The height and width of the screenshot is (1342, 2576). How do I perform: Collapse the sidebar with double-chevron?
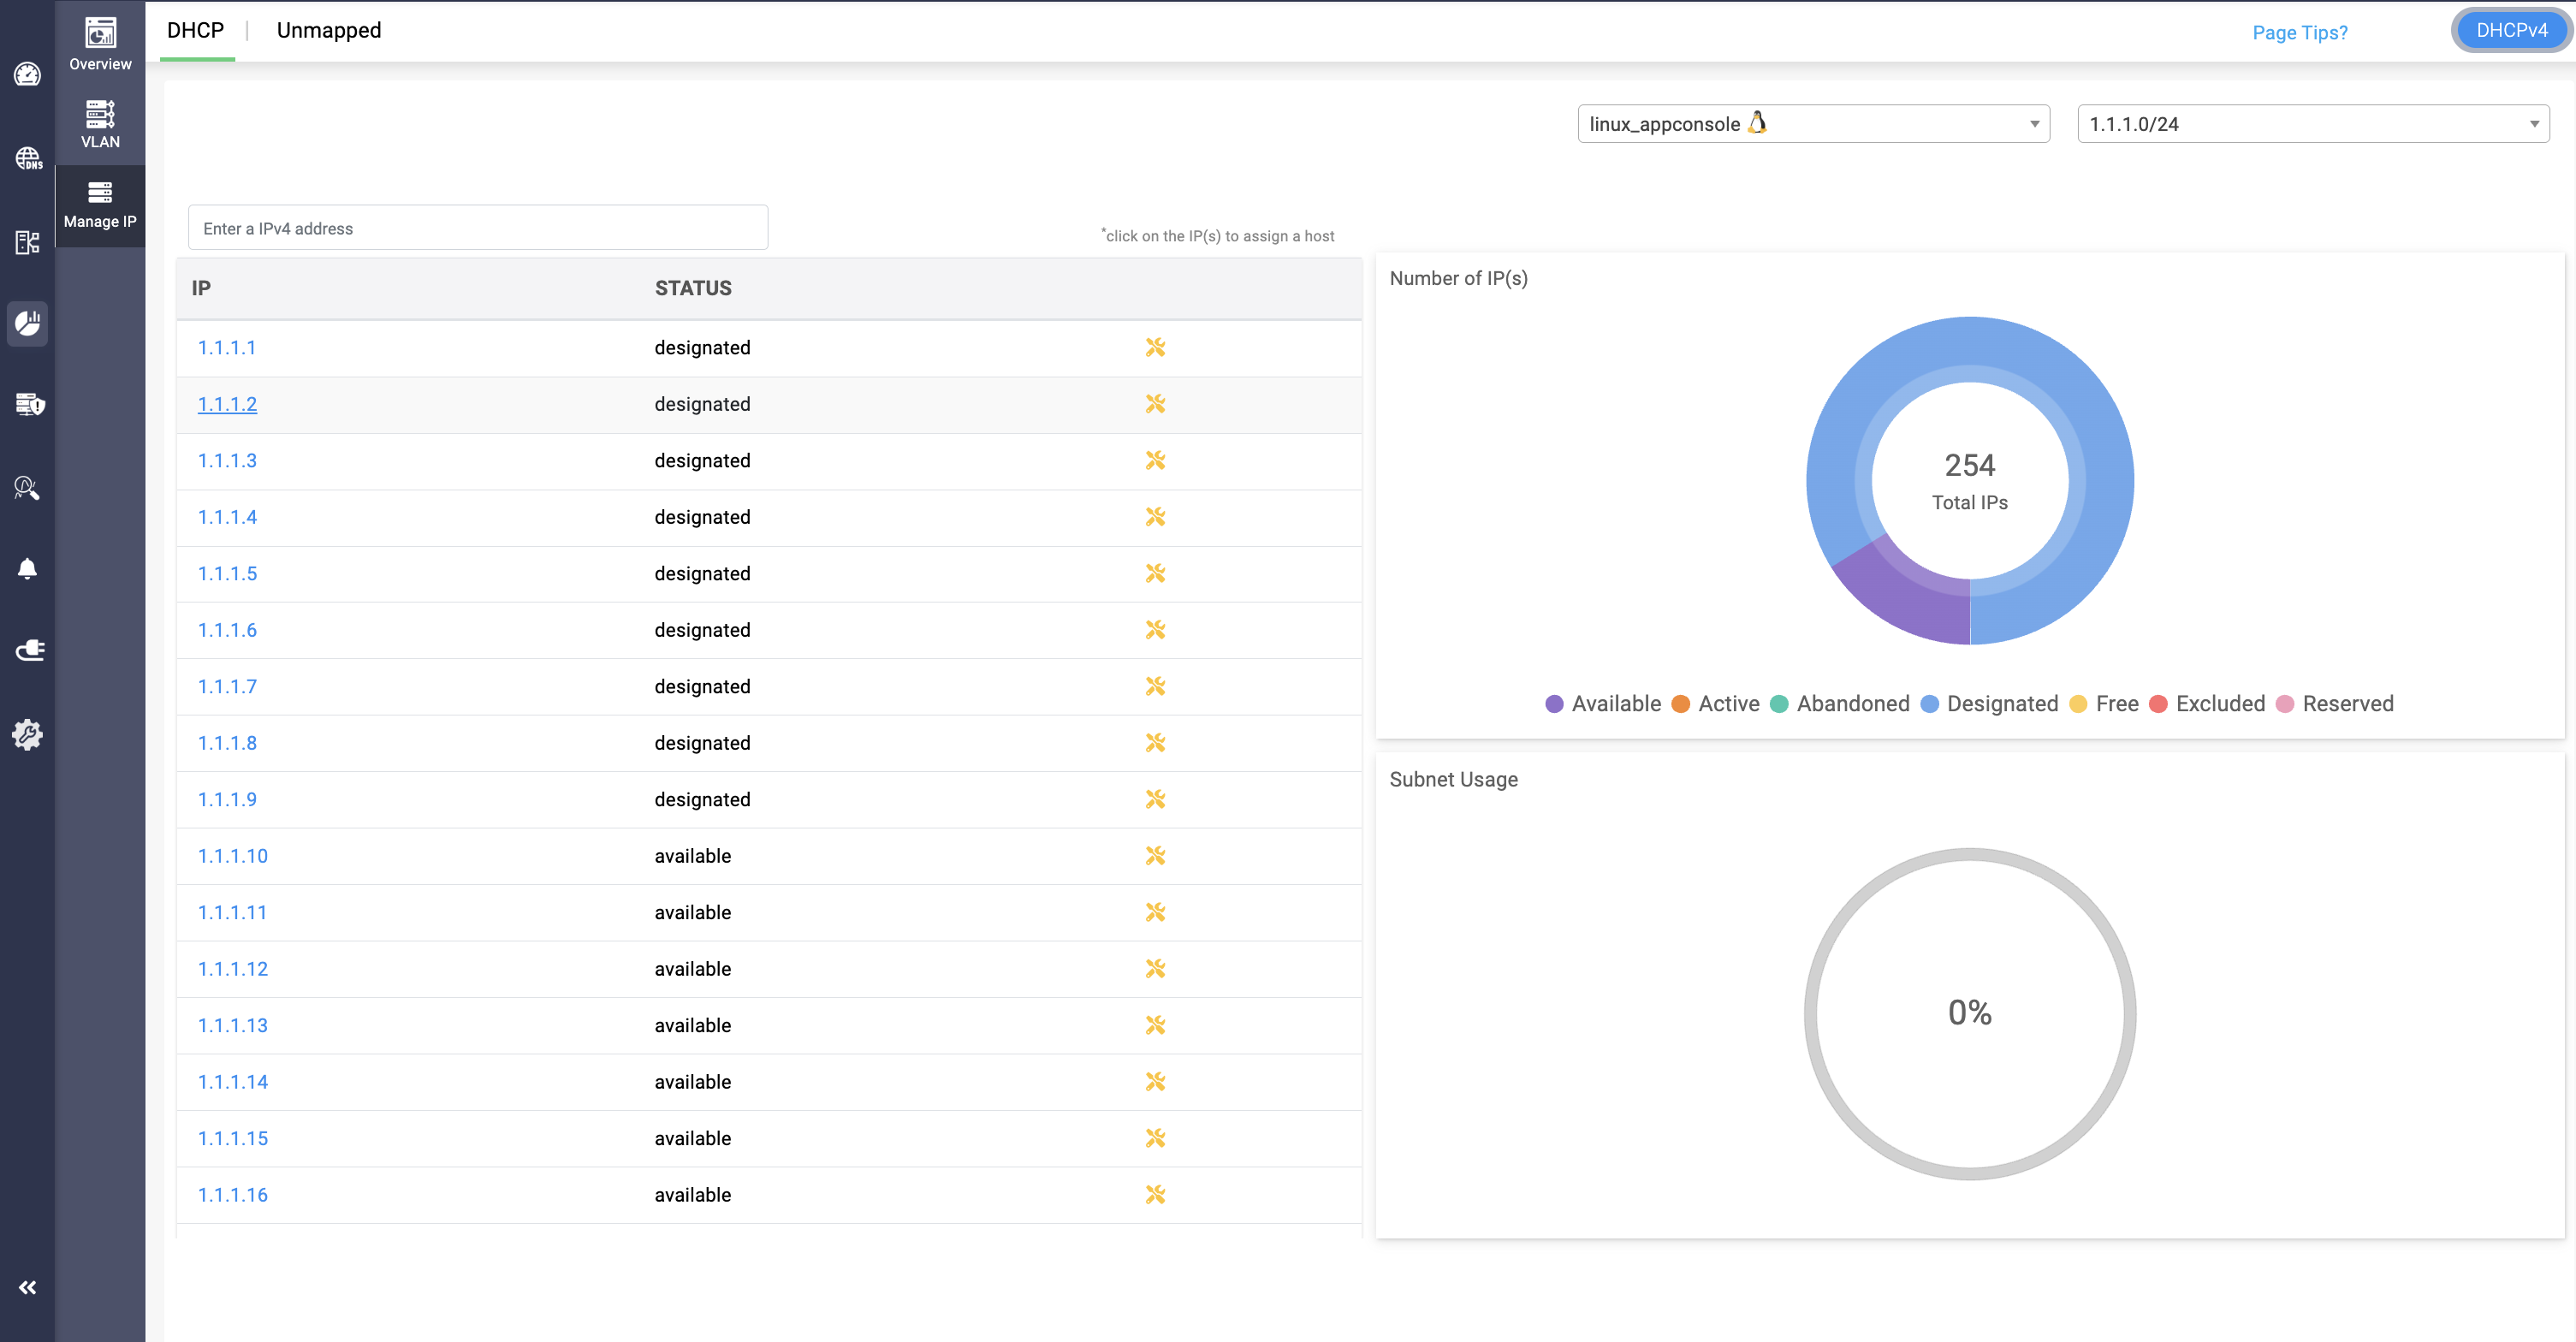[27, 1287]
